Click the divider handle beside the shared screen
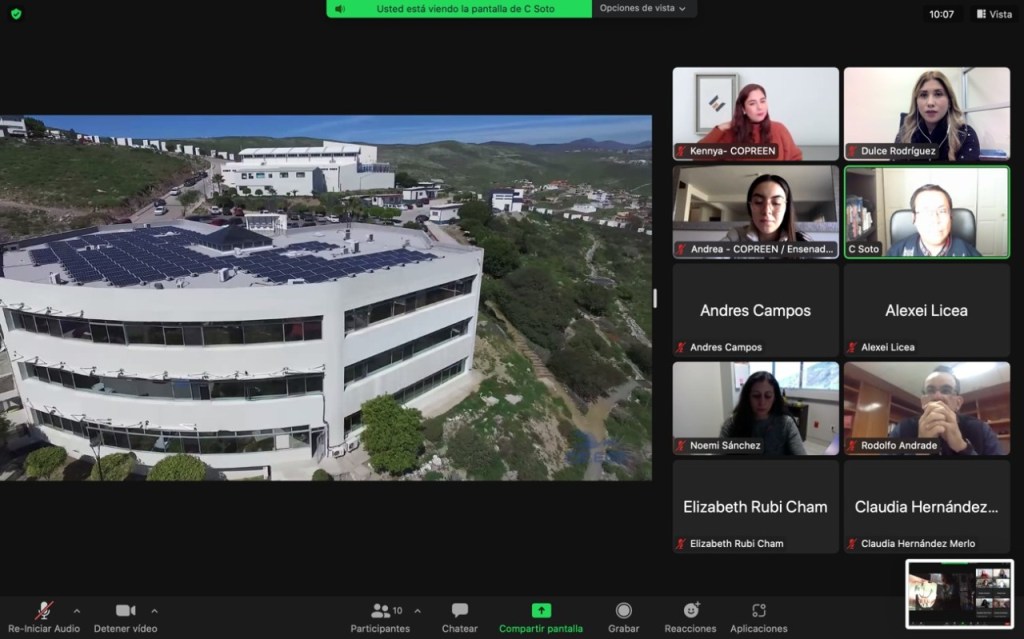This screenshot has height=639, width=1024. pyautogui.click(x=655, y=298)
